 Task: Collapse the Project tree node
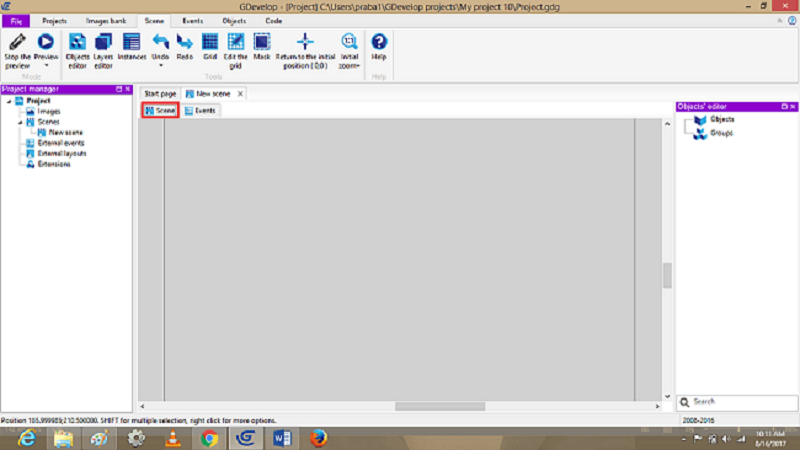(9, 101)
